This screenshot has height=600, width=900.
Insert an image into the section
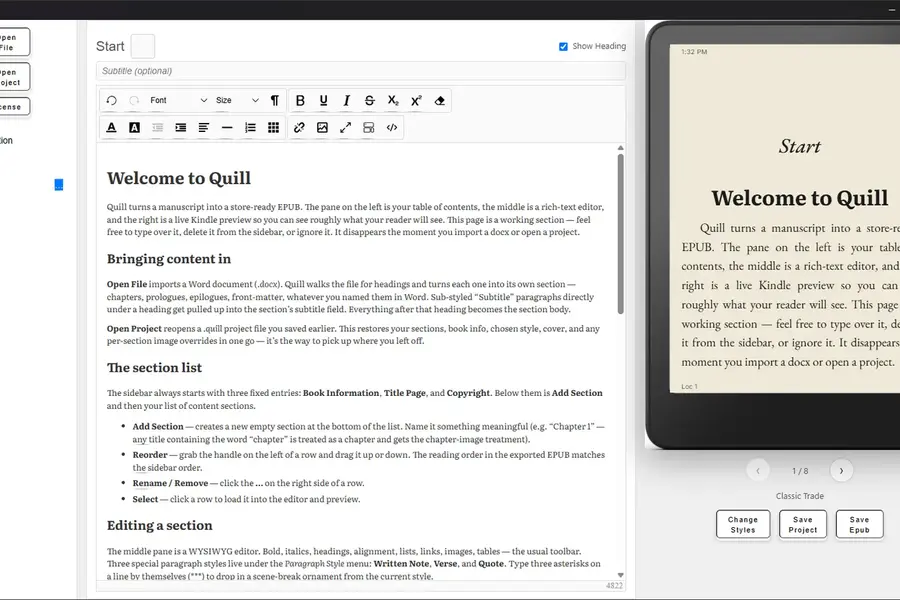click(322, 127)
